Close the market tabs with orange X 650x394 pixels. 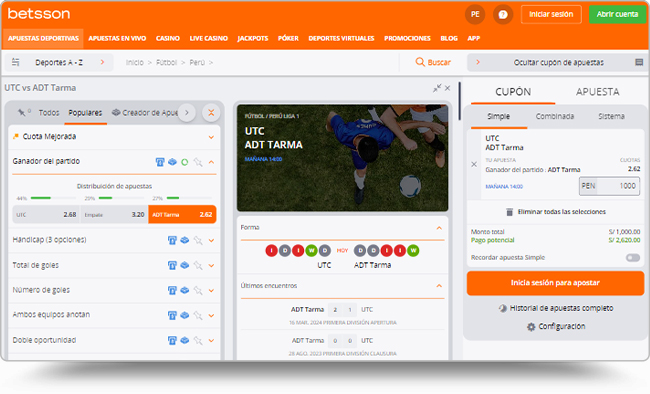[211, 113]
